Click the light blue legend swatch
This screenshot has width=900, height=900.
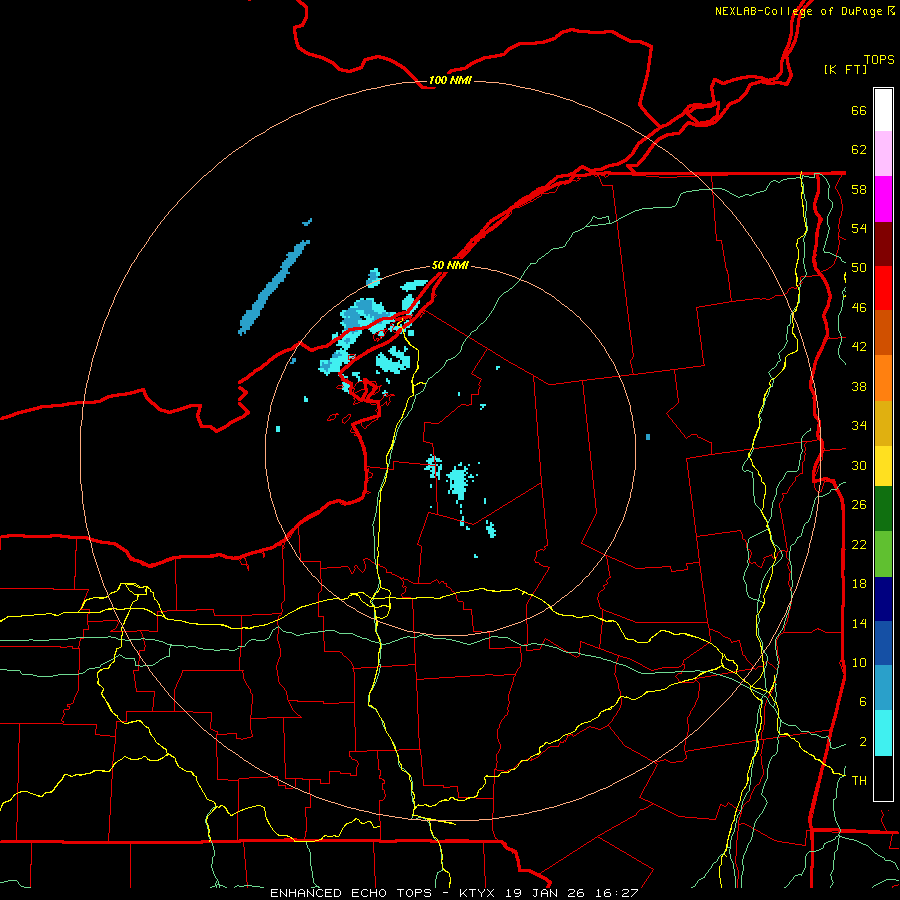[x=883, y=688]
